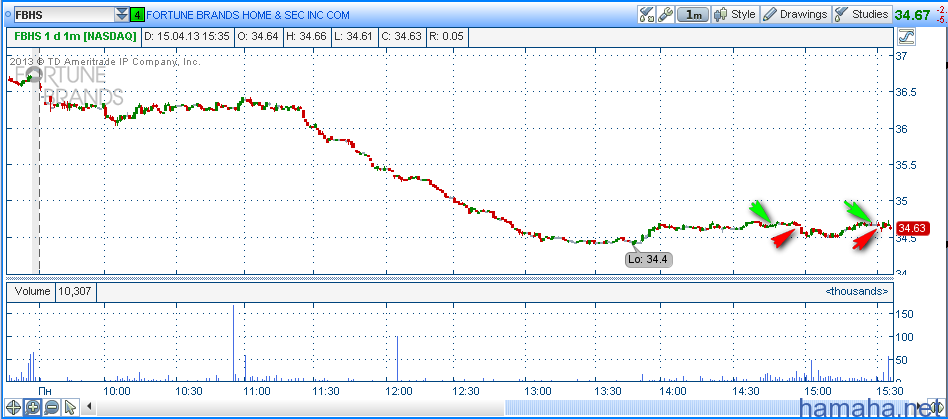The height and width of the screenshot is (419, 948).
Task: Open the Studies menu
Action: [x=862, y=15]
